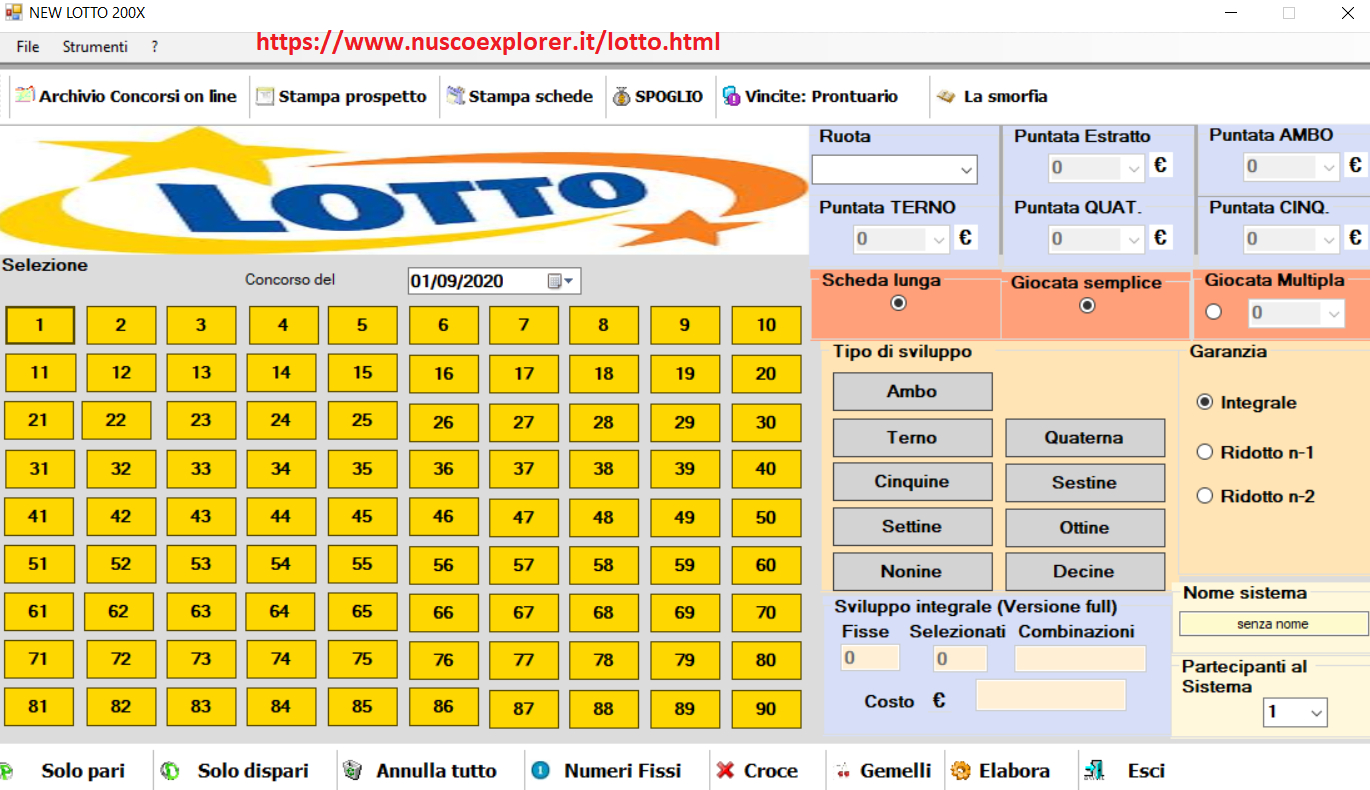This screenshot has width=1370, height=790.
Task: Select lotto number 1
Action: (x=40, y=324)
